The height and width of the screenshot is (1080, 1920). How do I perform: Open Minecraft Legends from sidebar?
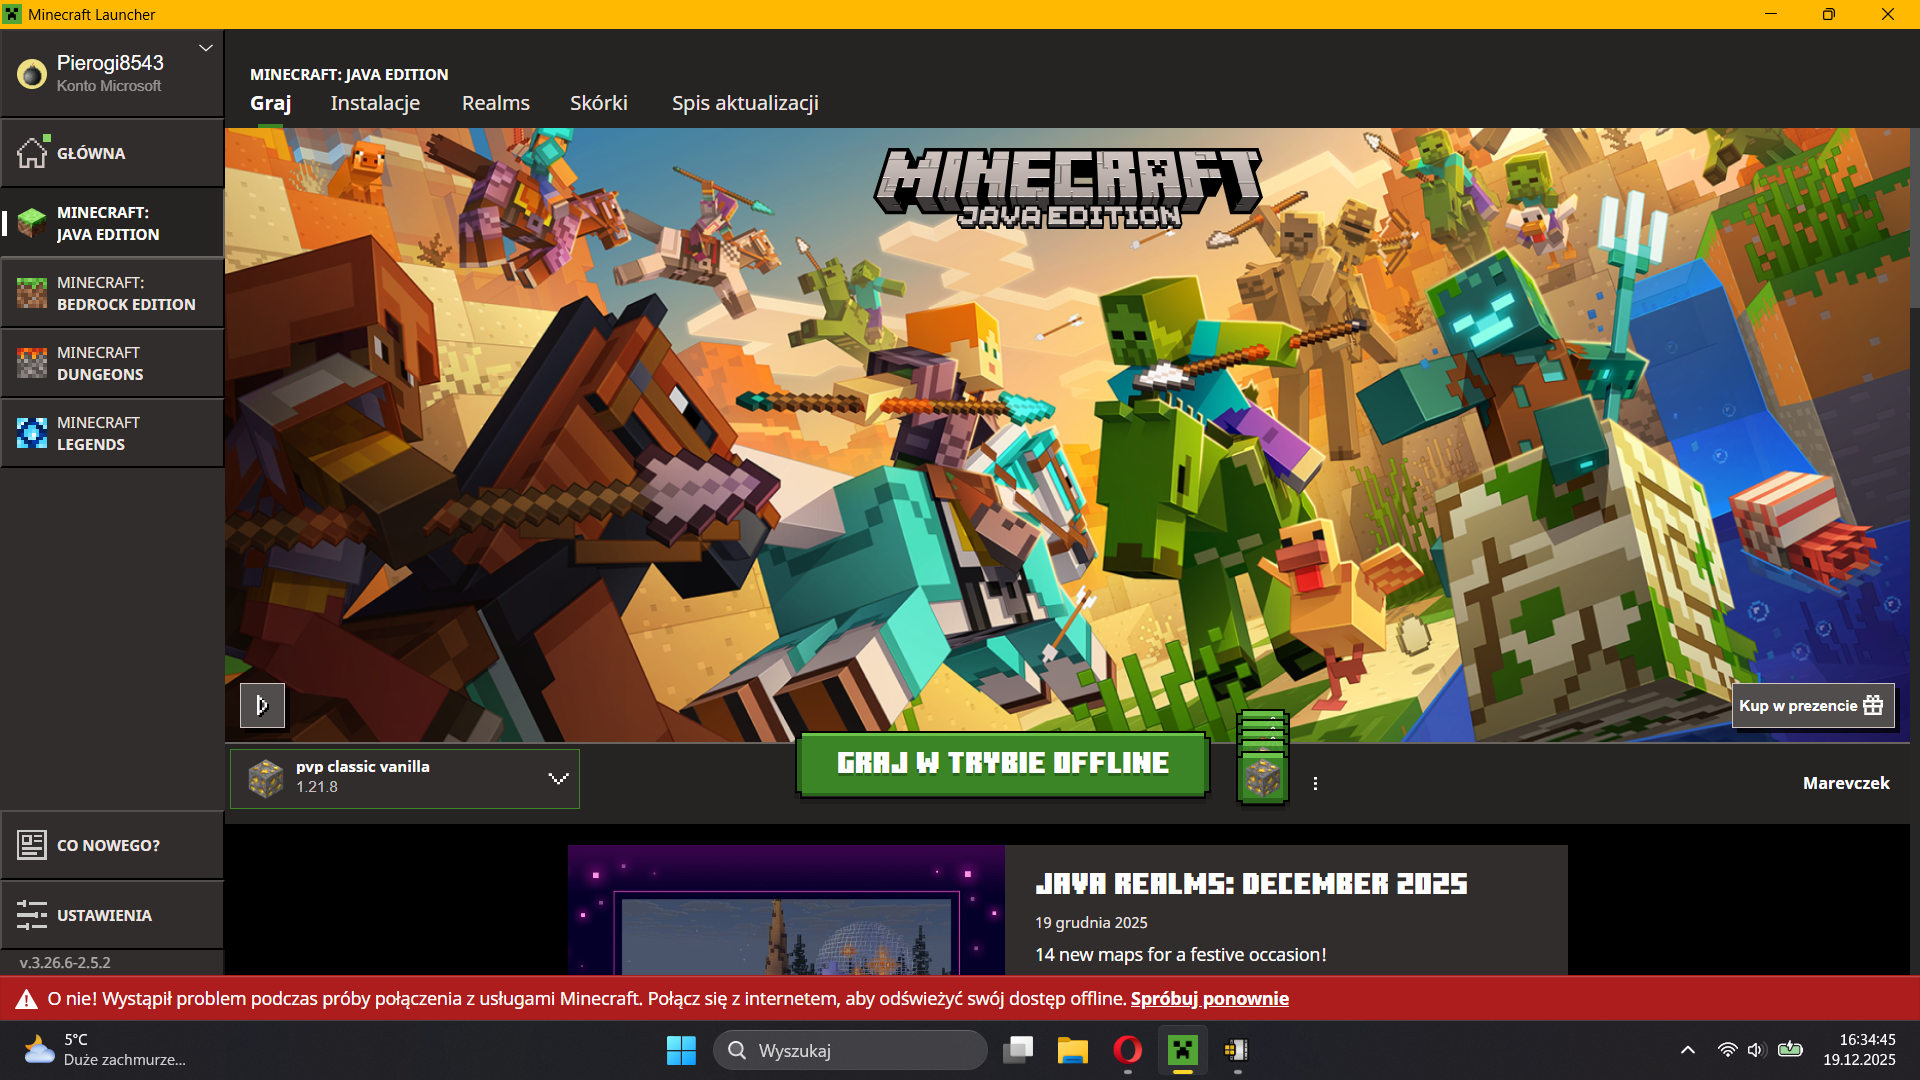pyautogui.click(x=32, y=433)
